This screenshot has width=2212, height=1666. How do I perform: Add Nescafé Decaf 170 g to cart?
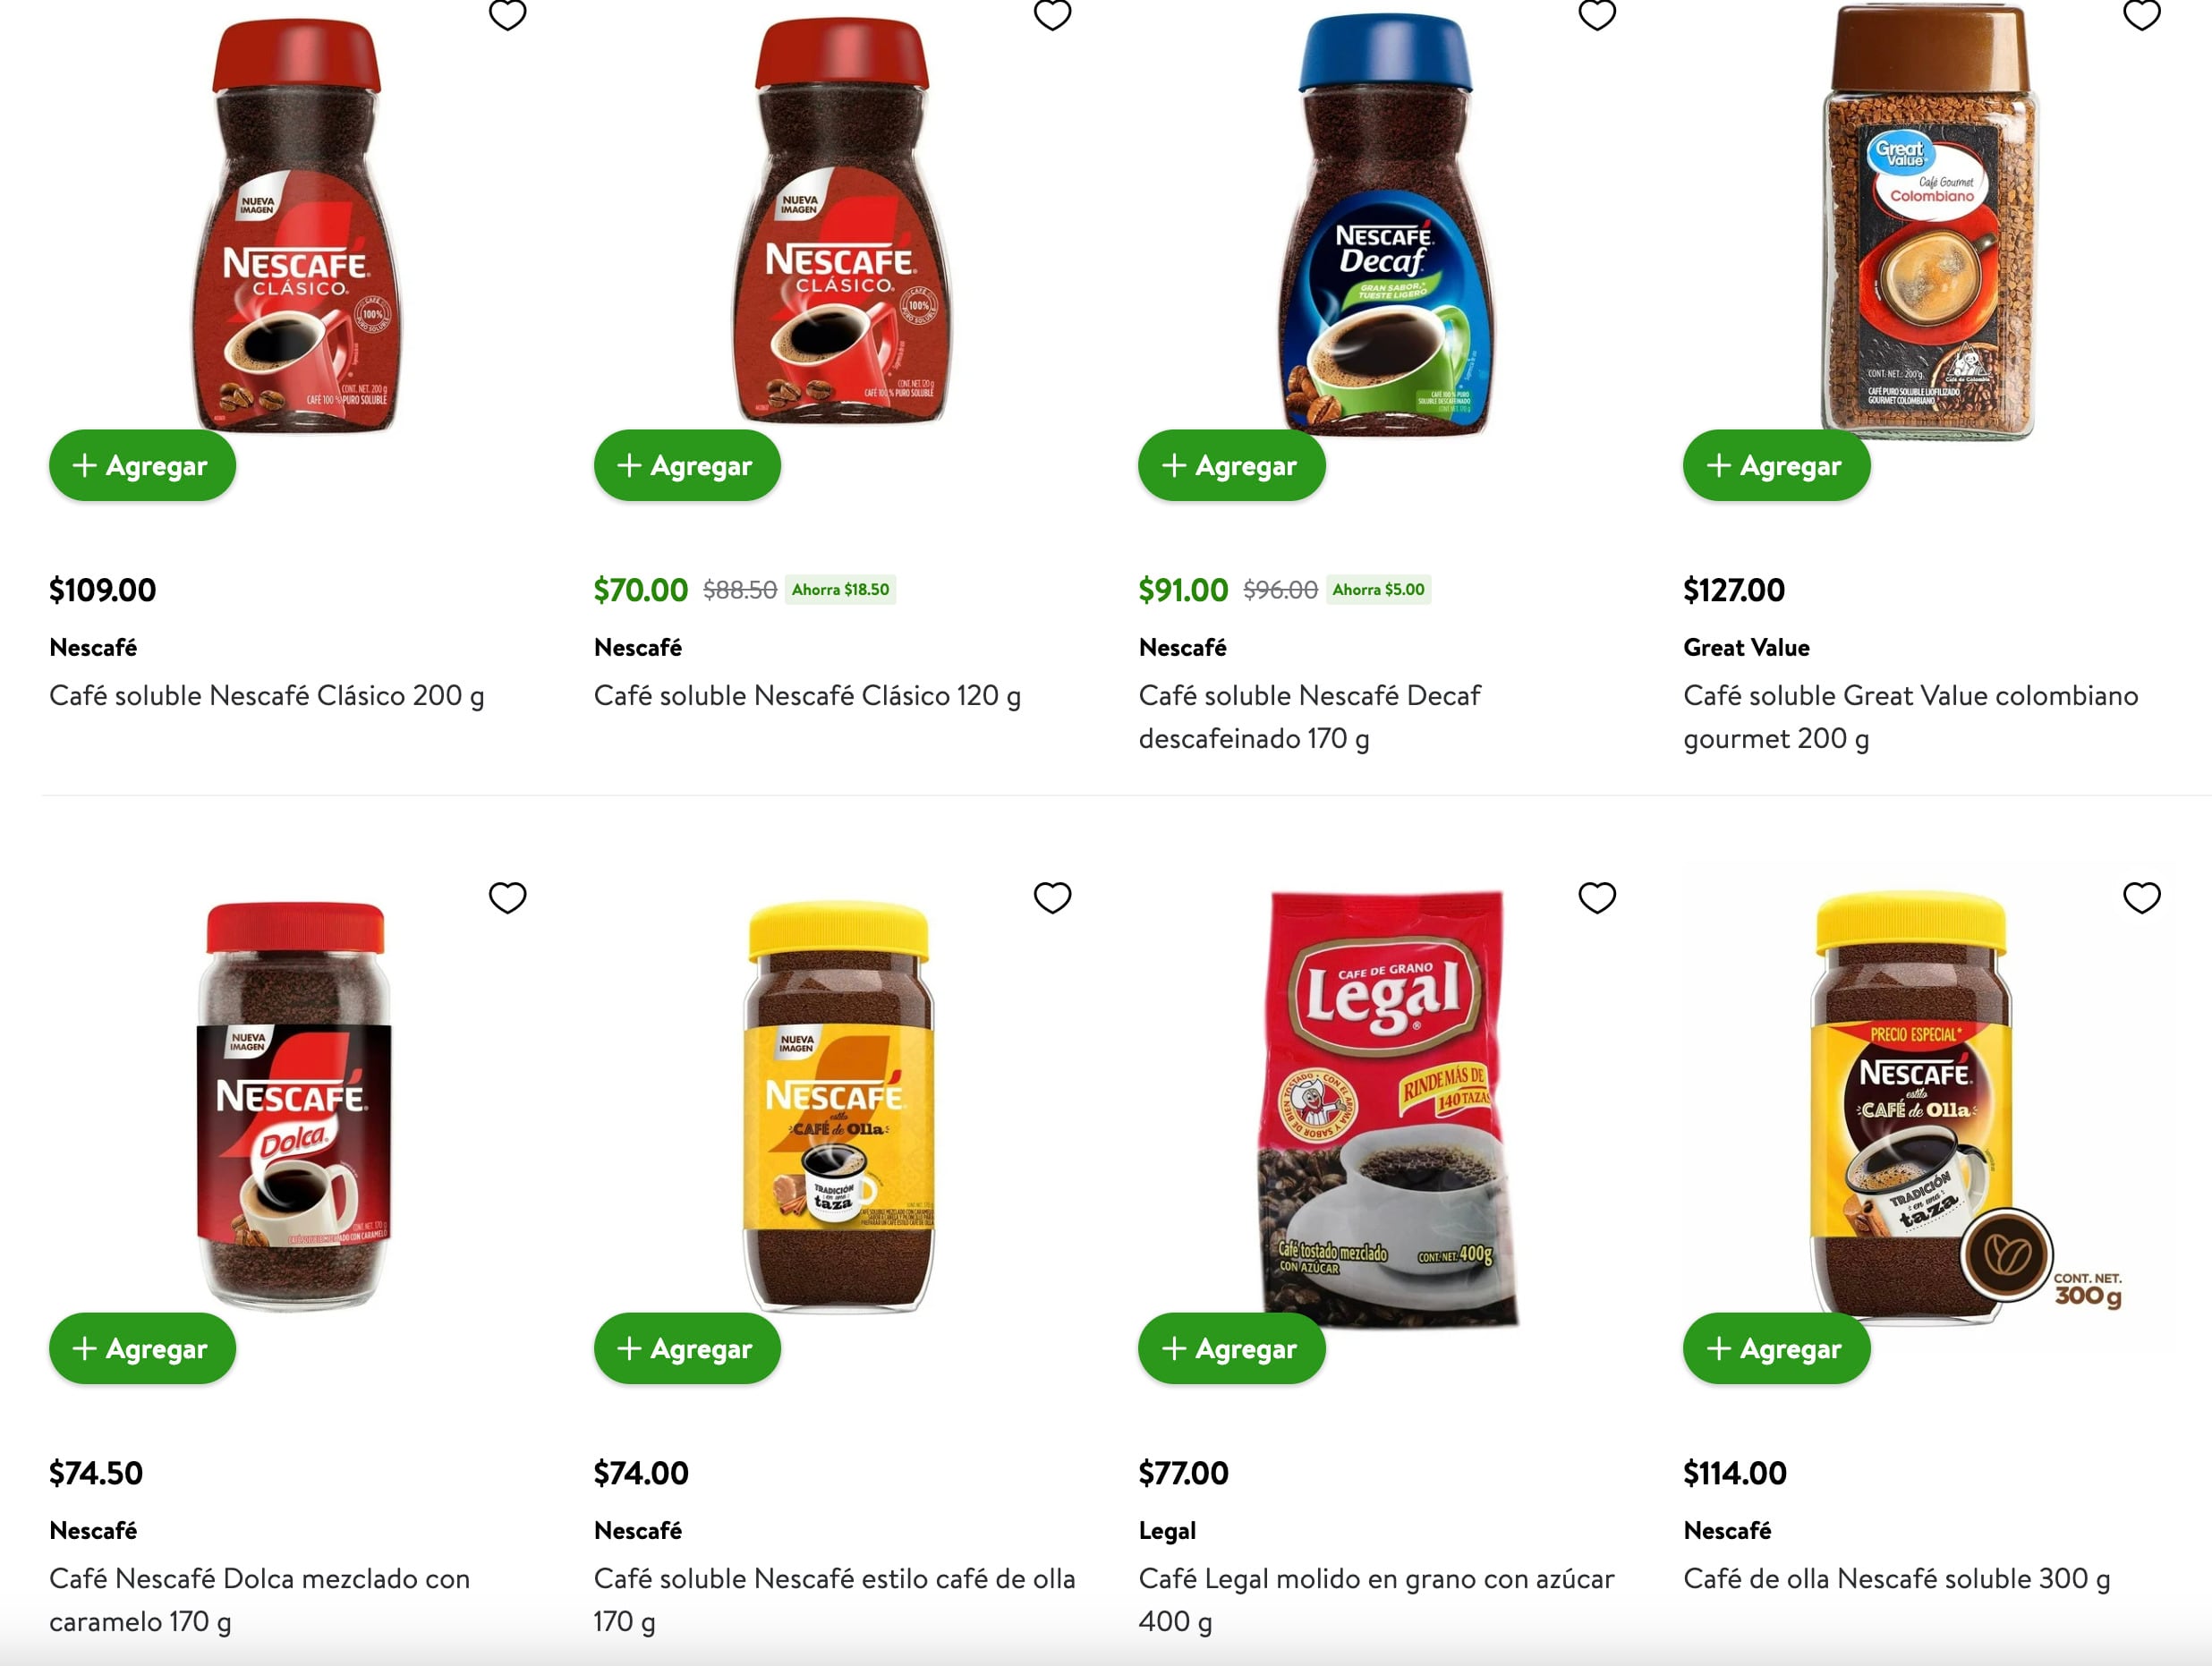click(x=1232, y=465)
